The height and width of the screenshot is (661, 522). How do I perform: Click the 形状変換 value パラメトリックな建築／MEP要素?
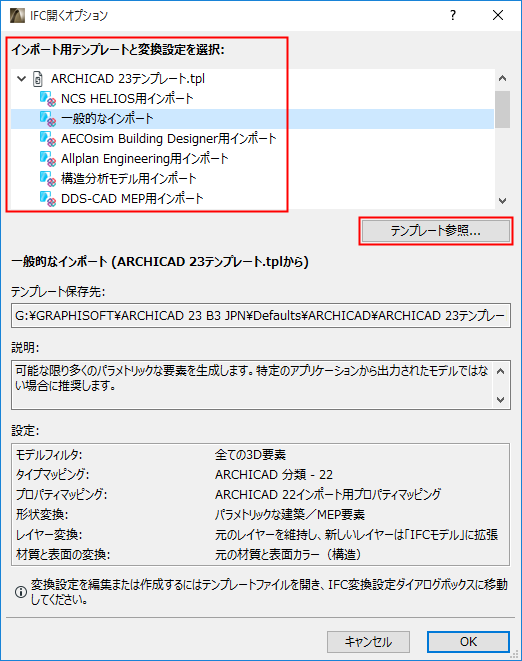click(x=290, y=514)
